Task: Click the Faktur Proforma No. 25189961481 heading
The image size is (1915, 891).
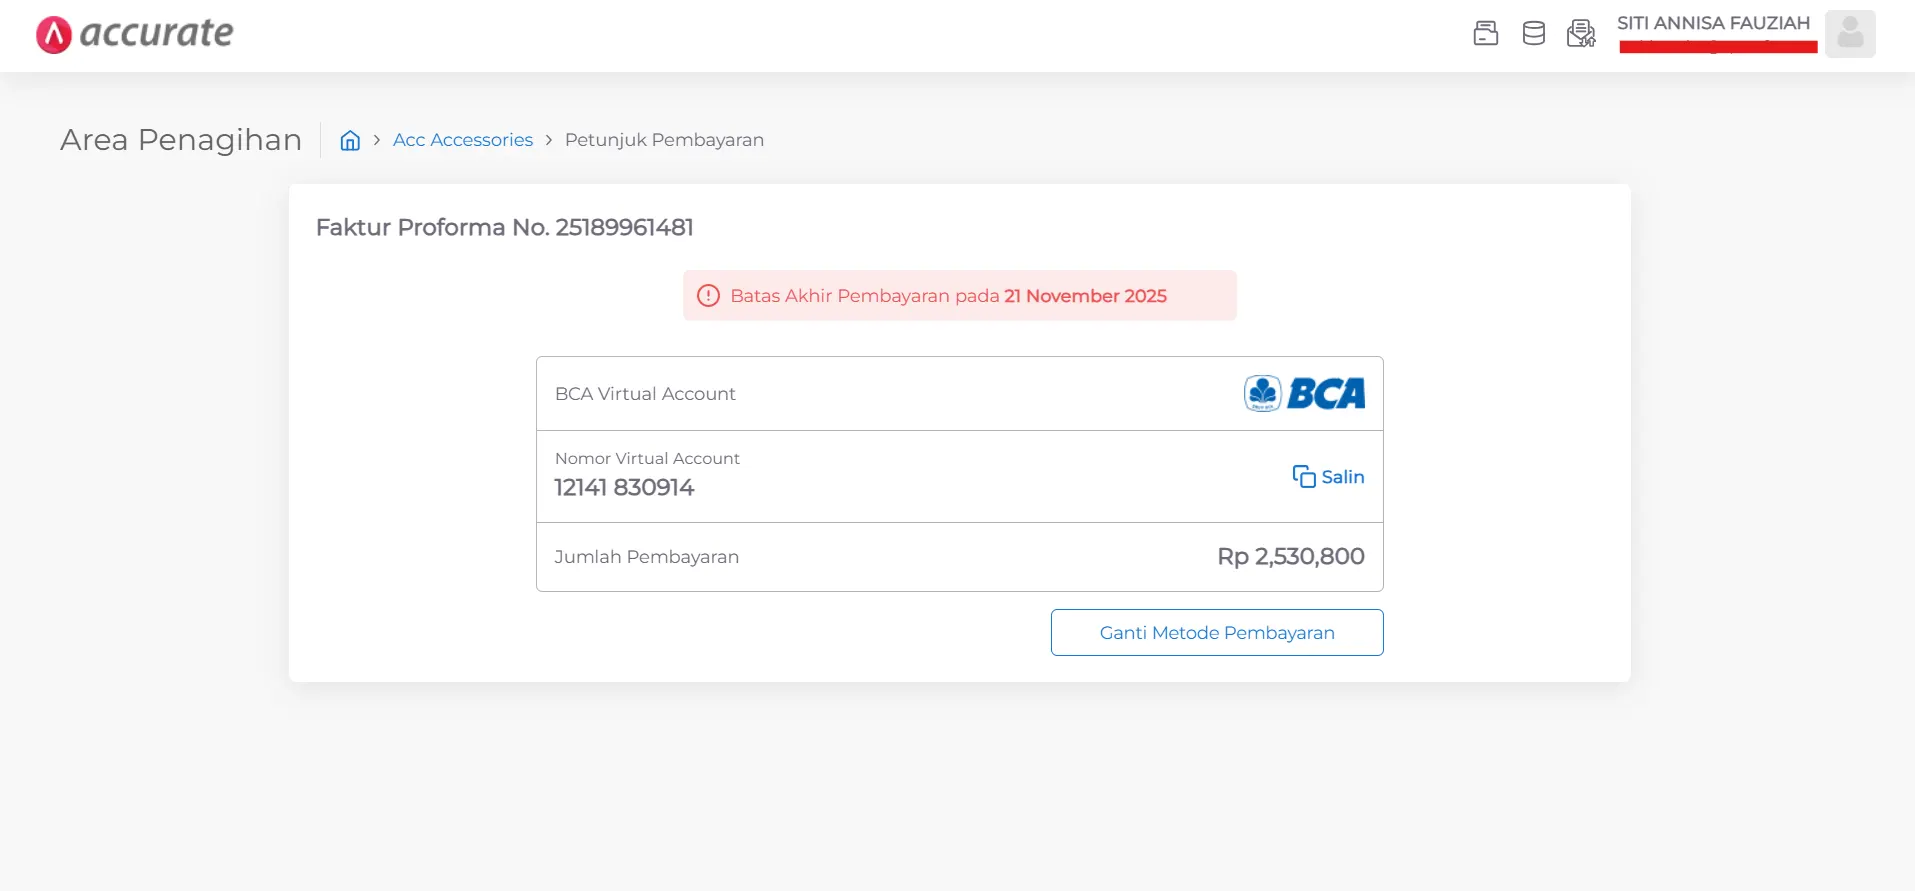Action: (504, 228)
